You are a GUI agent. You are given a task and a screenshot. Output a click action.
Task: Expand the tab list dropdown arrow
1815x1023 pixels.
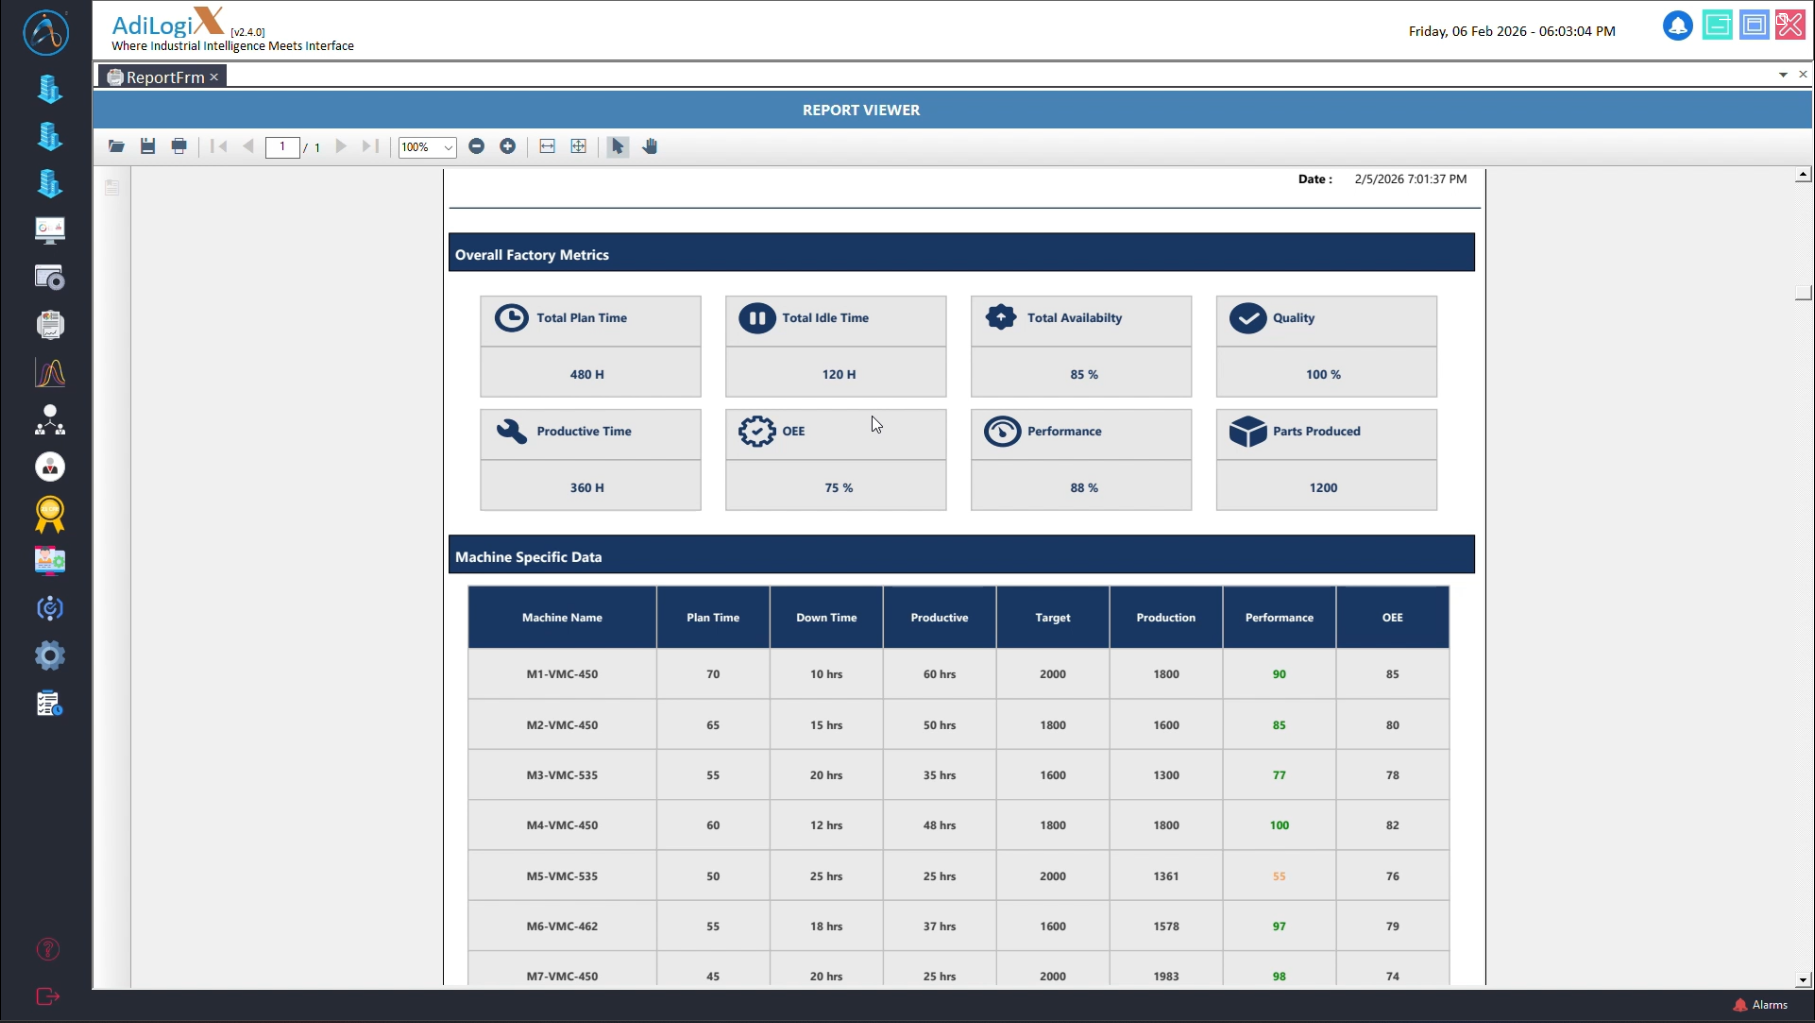1783,75
